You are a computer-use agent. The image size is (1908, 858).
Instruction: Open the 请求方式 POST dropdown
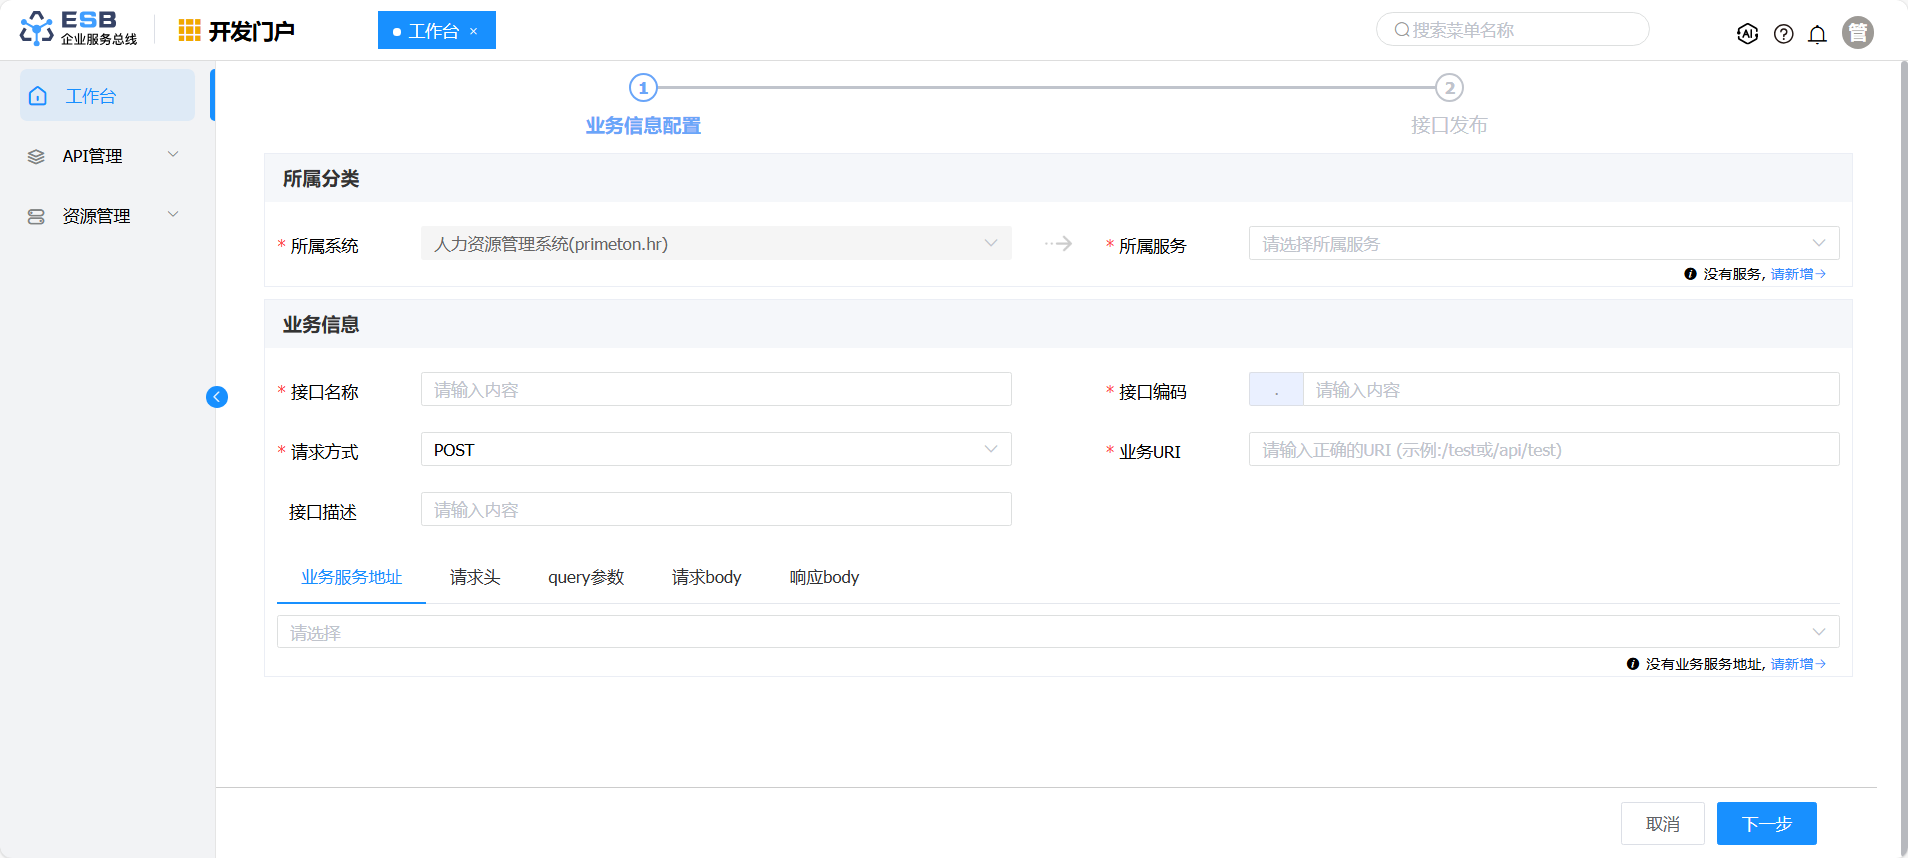point(715,450)
